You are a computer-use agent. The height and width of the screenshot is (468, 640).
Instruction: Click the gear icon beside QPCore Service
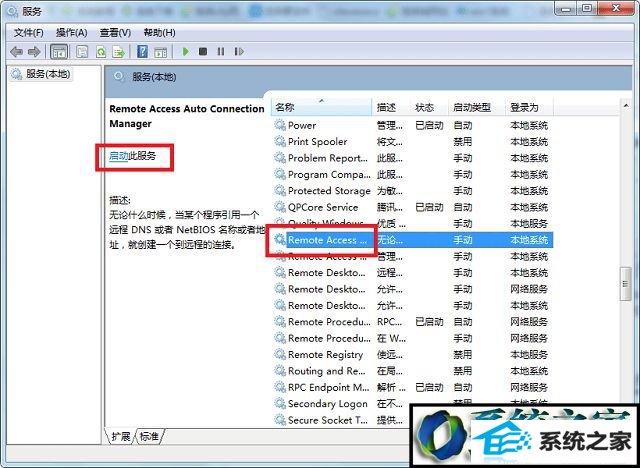(x=280, y=207)
